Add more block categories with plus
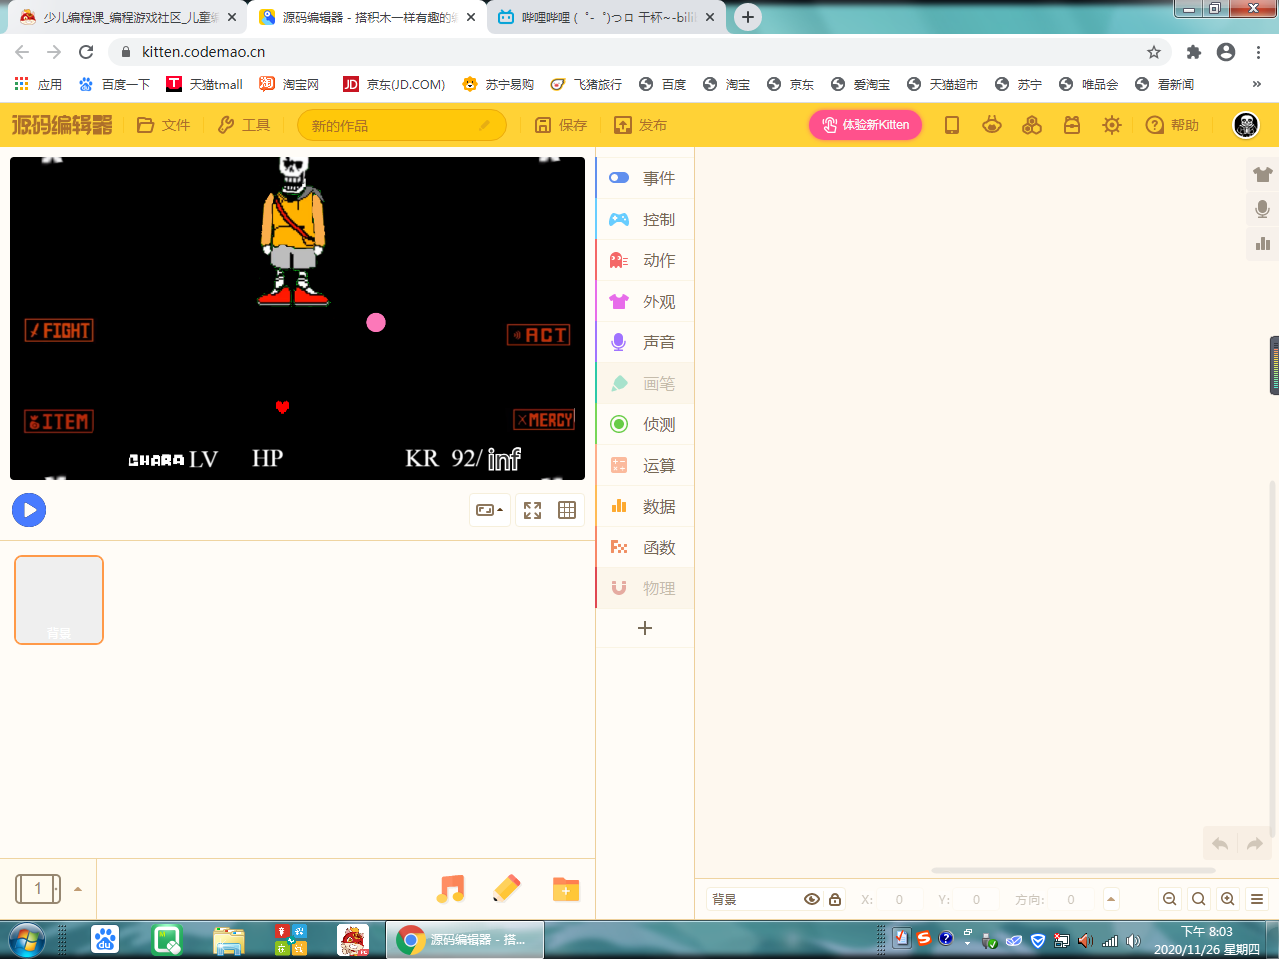1279x959 pixels. tap(645, 628)
